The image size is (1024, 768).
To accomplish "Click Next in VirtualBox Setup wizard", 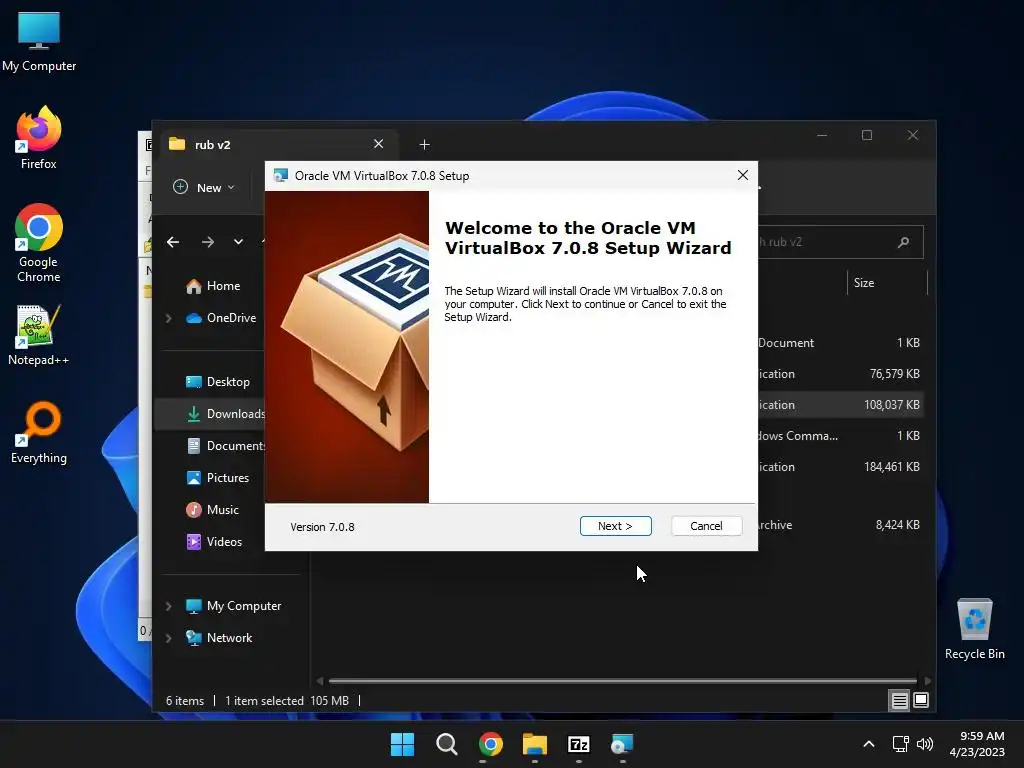I will click(x=615, y=526).
